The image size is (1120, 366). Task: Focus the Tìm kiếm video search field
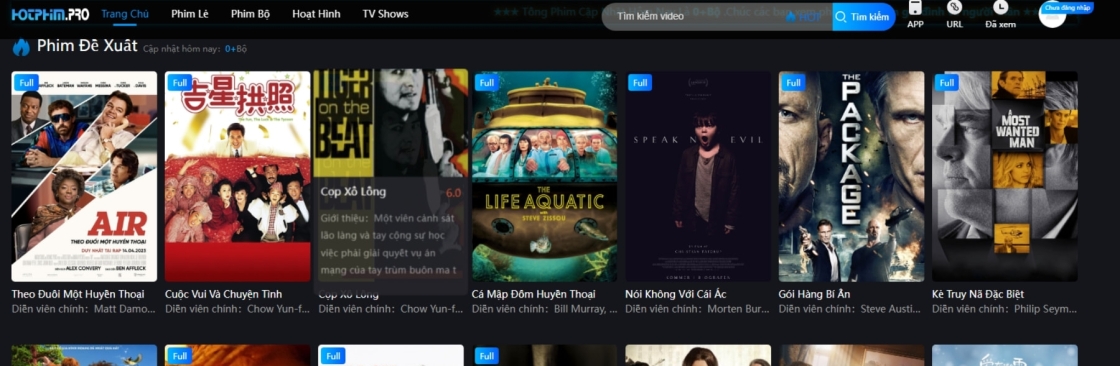tap(716, 16)
